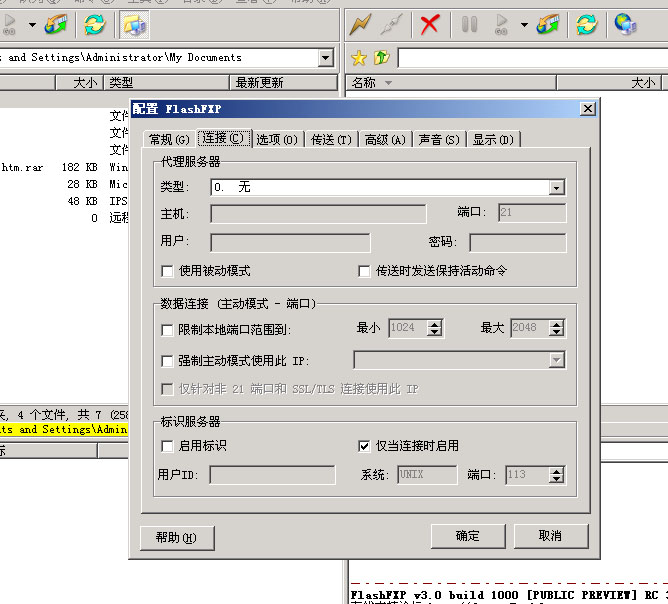Switch to the 高级 (A) tab
The width and height of the screenshot is (668, 604).
[x=385, y=140]
